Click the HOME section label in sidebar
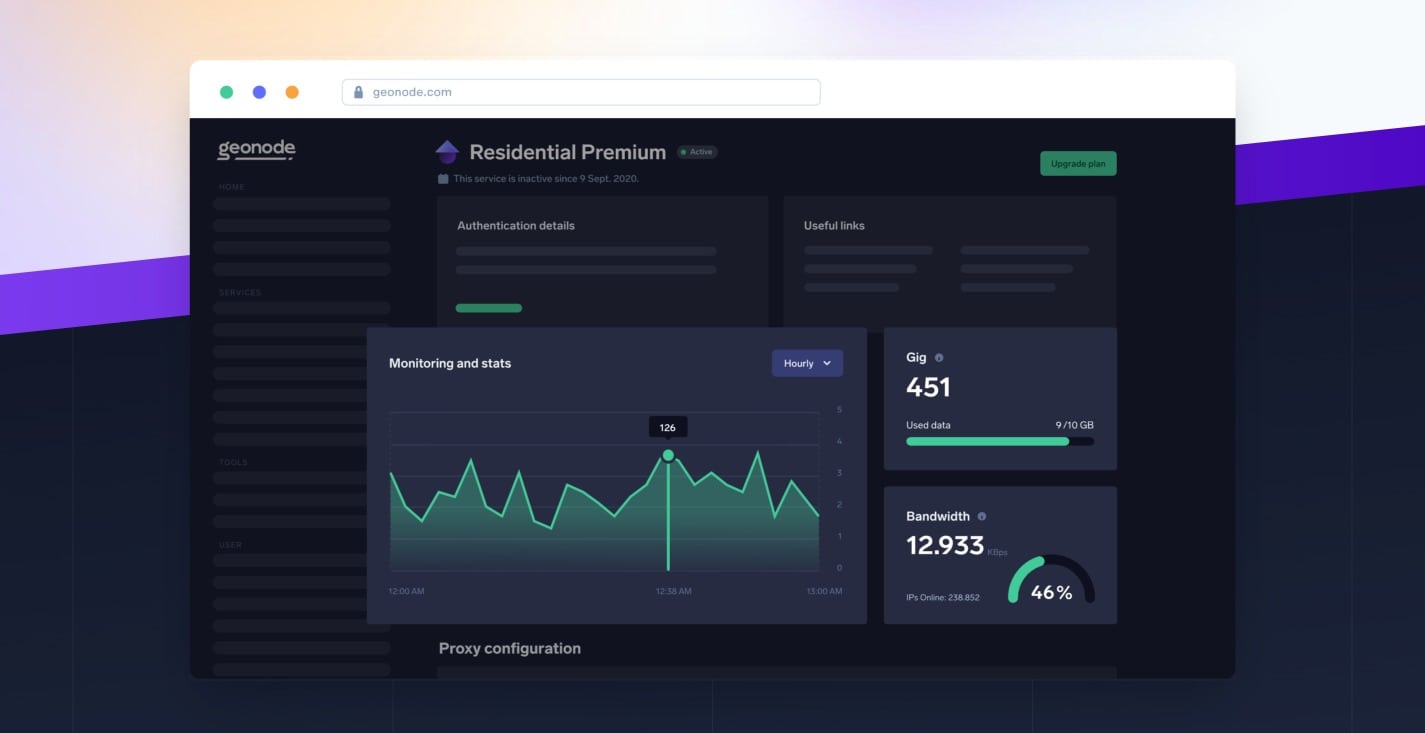Viewport: 1425px width, 733px height. pyautogui.click(x=231, y=187)
